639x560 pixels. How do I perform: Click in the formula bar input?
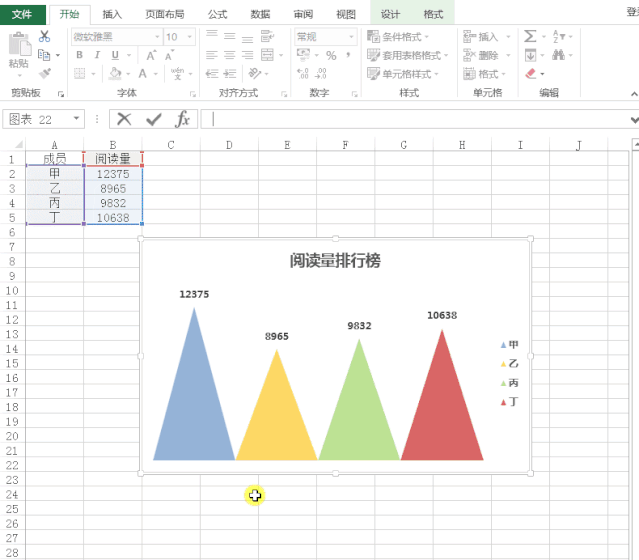tap(416, 119)
